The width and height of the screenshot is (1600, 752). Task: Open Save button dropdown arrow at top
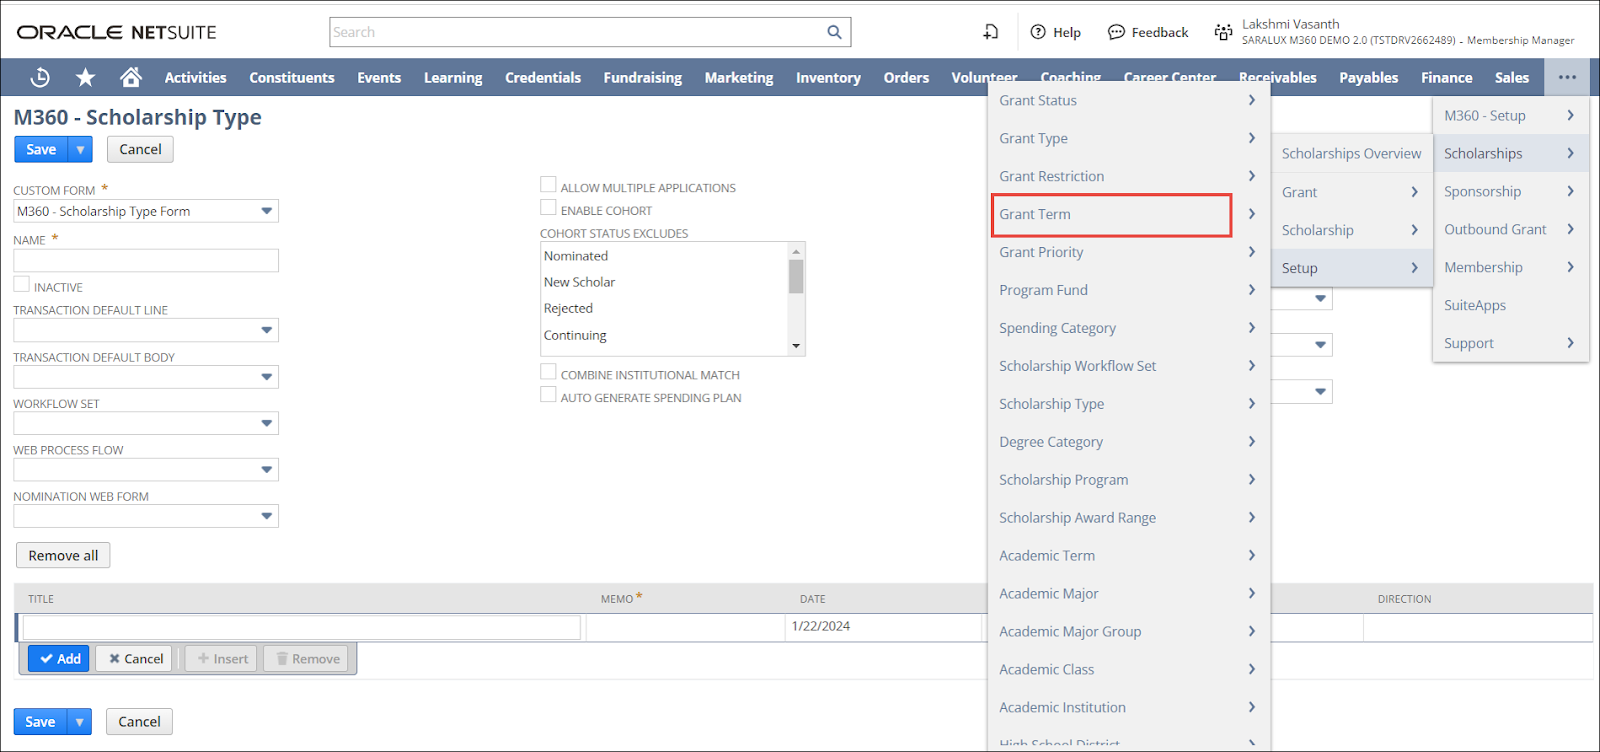80,150
